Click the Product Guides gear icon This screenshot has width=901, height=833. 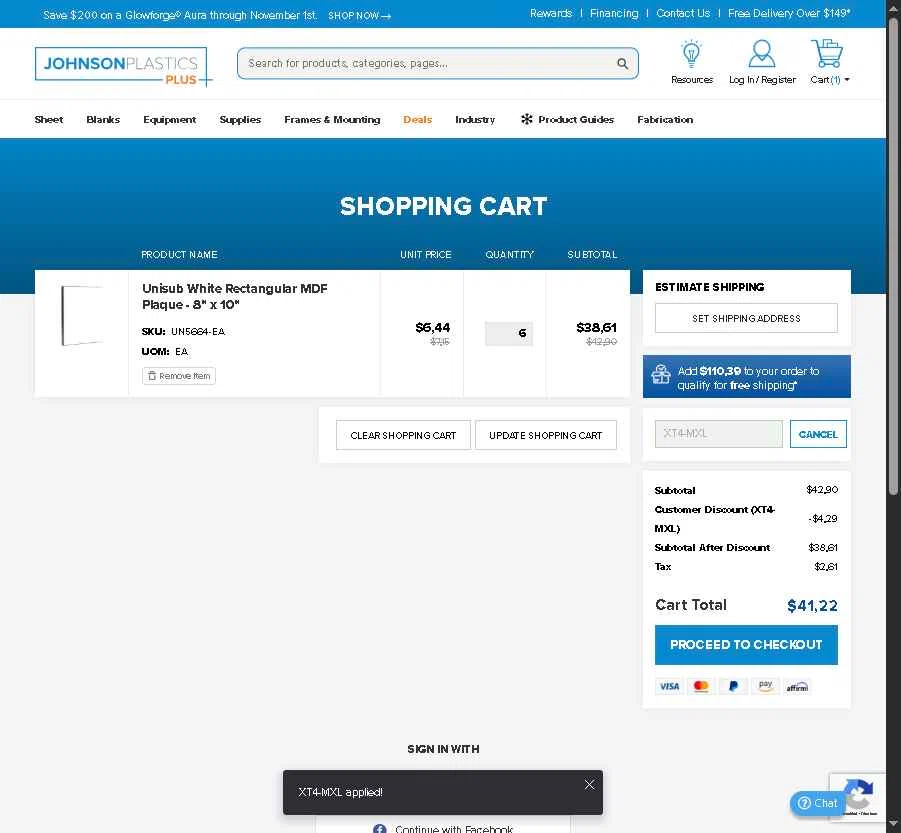(x=526, y=119)
